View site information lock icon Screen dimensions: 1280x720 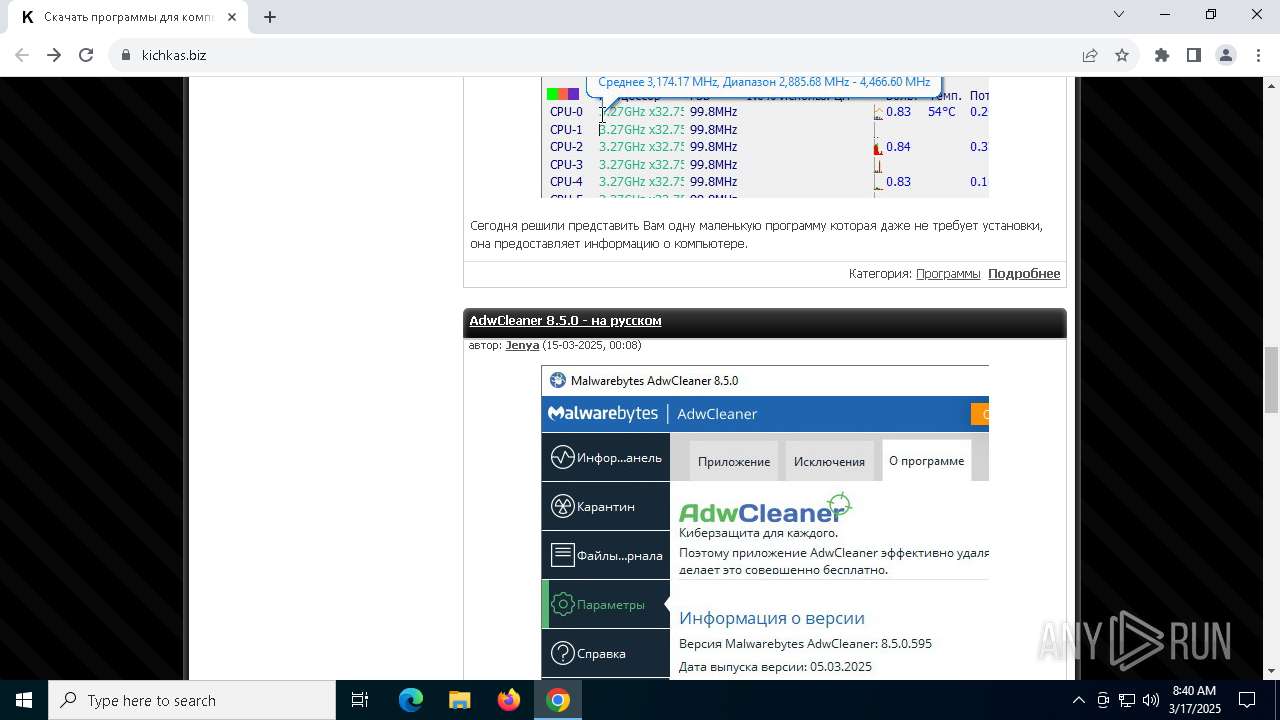coord(126,55)
